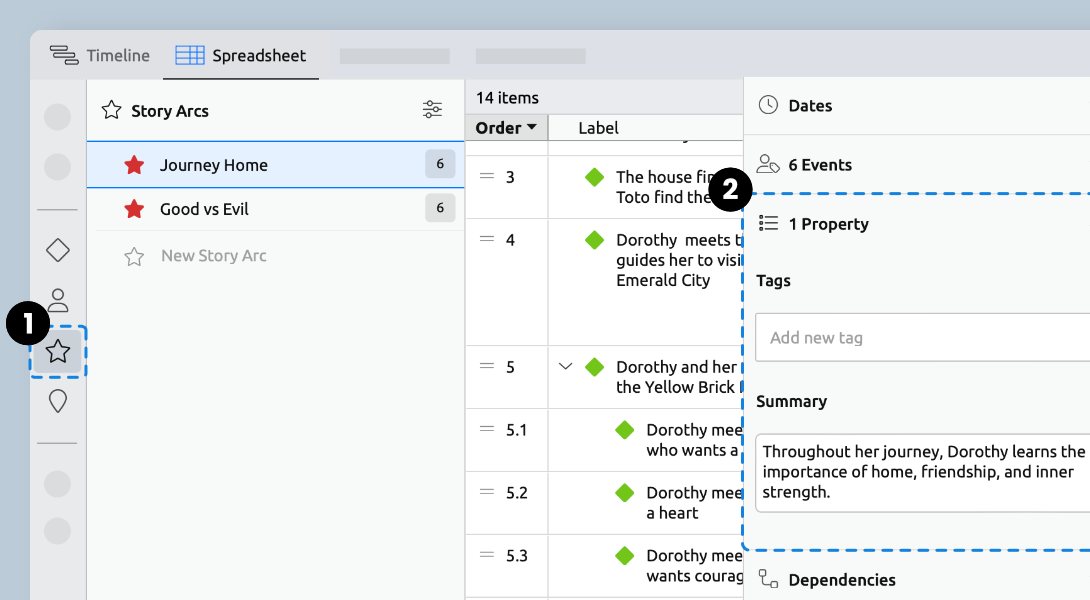Image resolution: width=1090 pixels, height=600 pixels.
Task: Click the green diamond of row 4
Action: [594, 240]
